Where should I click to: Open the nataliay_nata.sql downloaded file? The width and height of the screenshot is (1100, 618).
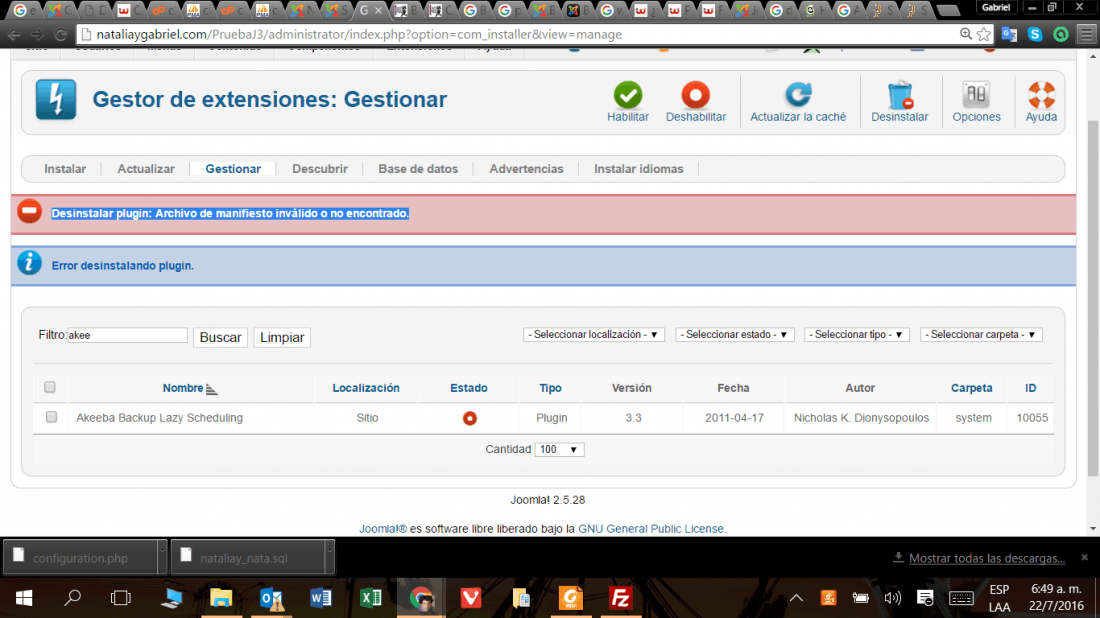click(247, 558)
